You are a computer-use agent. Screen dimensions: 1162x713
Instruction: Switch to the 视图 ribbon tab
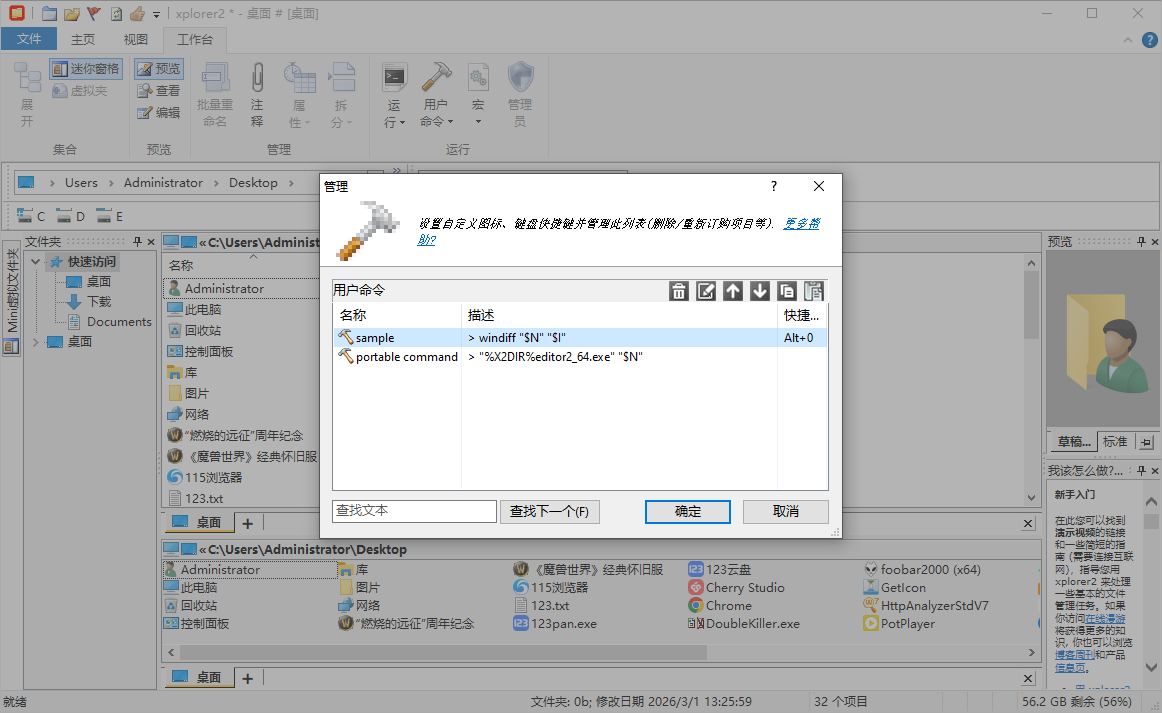[x=135, y=39]
